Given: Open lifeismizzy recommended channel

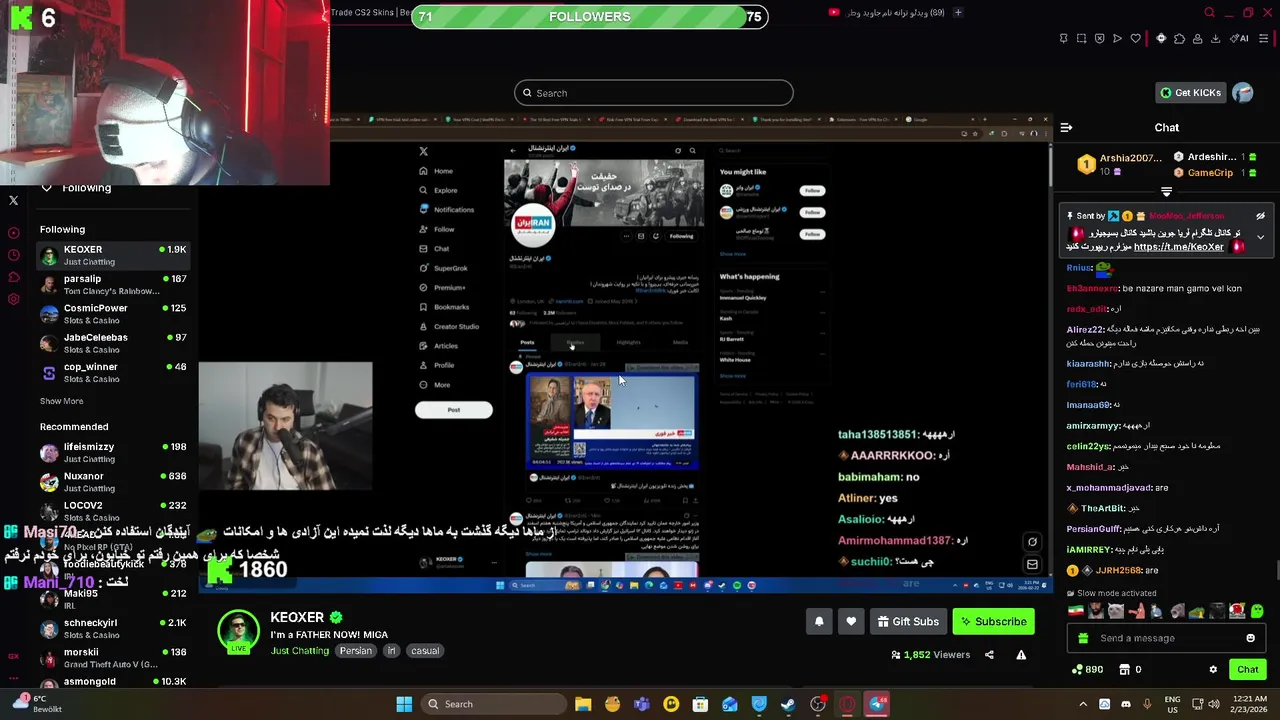Looking at the screenshot, I should click(113, 452).
